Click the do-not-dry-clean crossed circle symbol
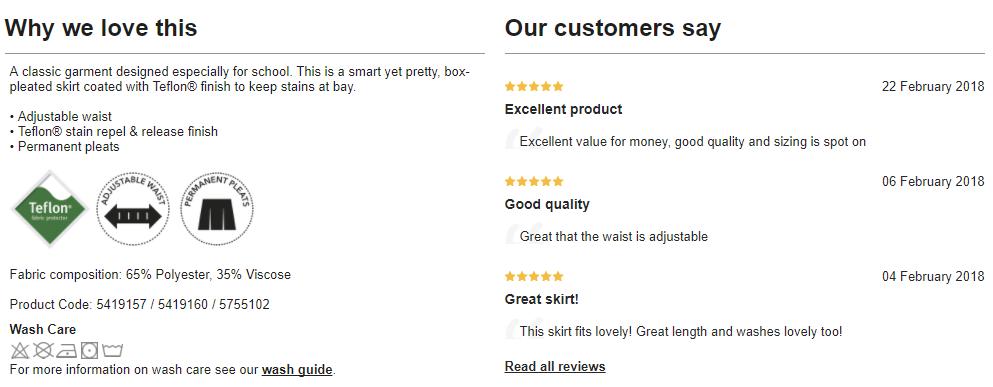The height and width of the screenshot is (387, 993). [x=42, y=350]
